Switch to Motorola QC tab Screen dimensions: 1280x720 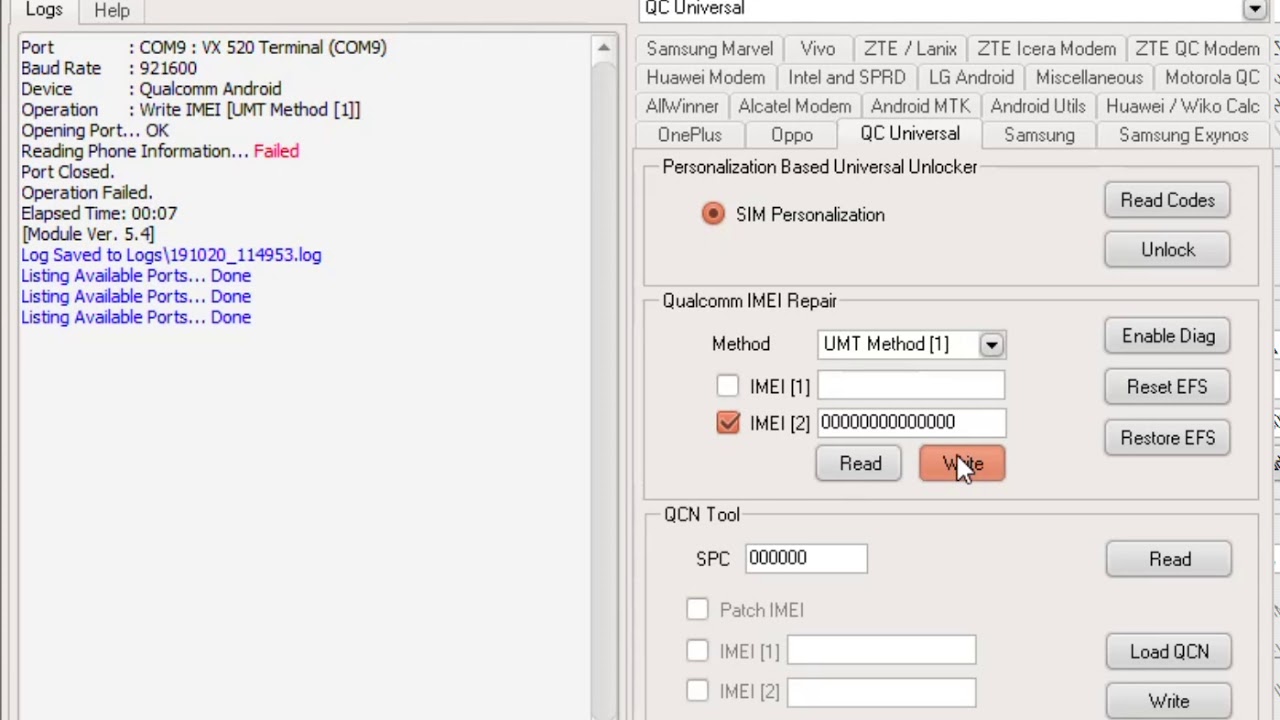point(1212,78)
